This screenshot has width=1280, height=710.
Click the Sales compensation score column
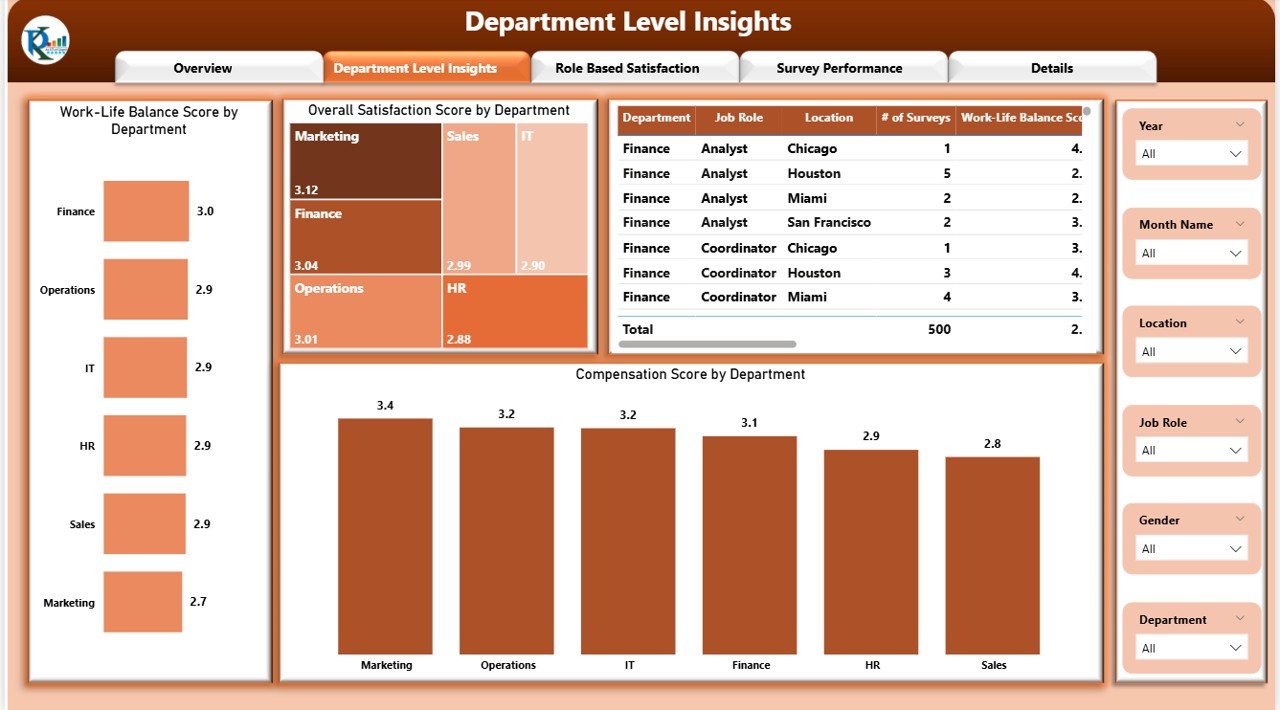tap(993, 556)
